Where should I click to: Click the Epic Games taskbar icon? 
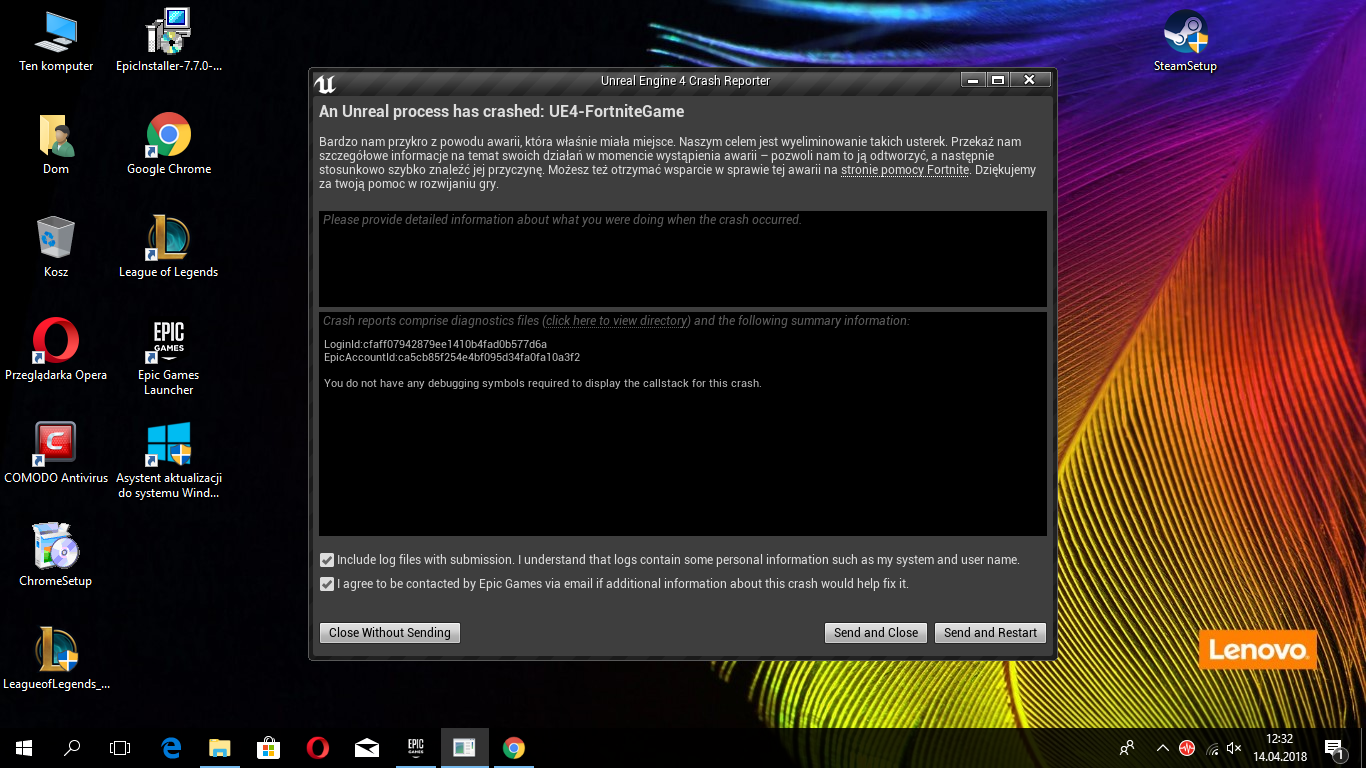tap(416, 748)
